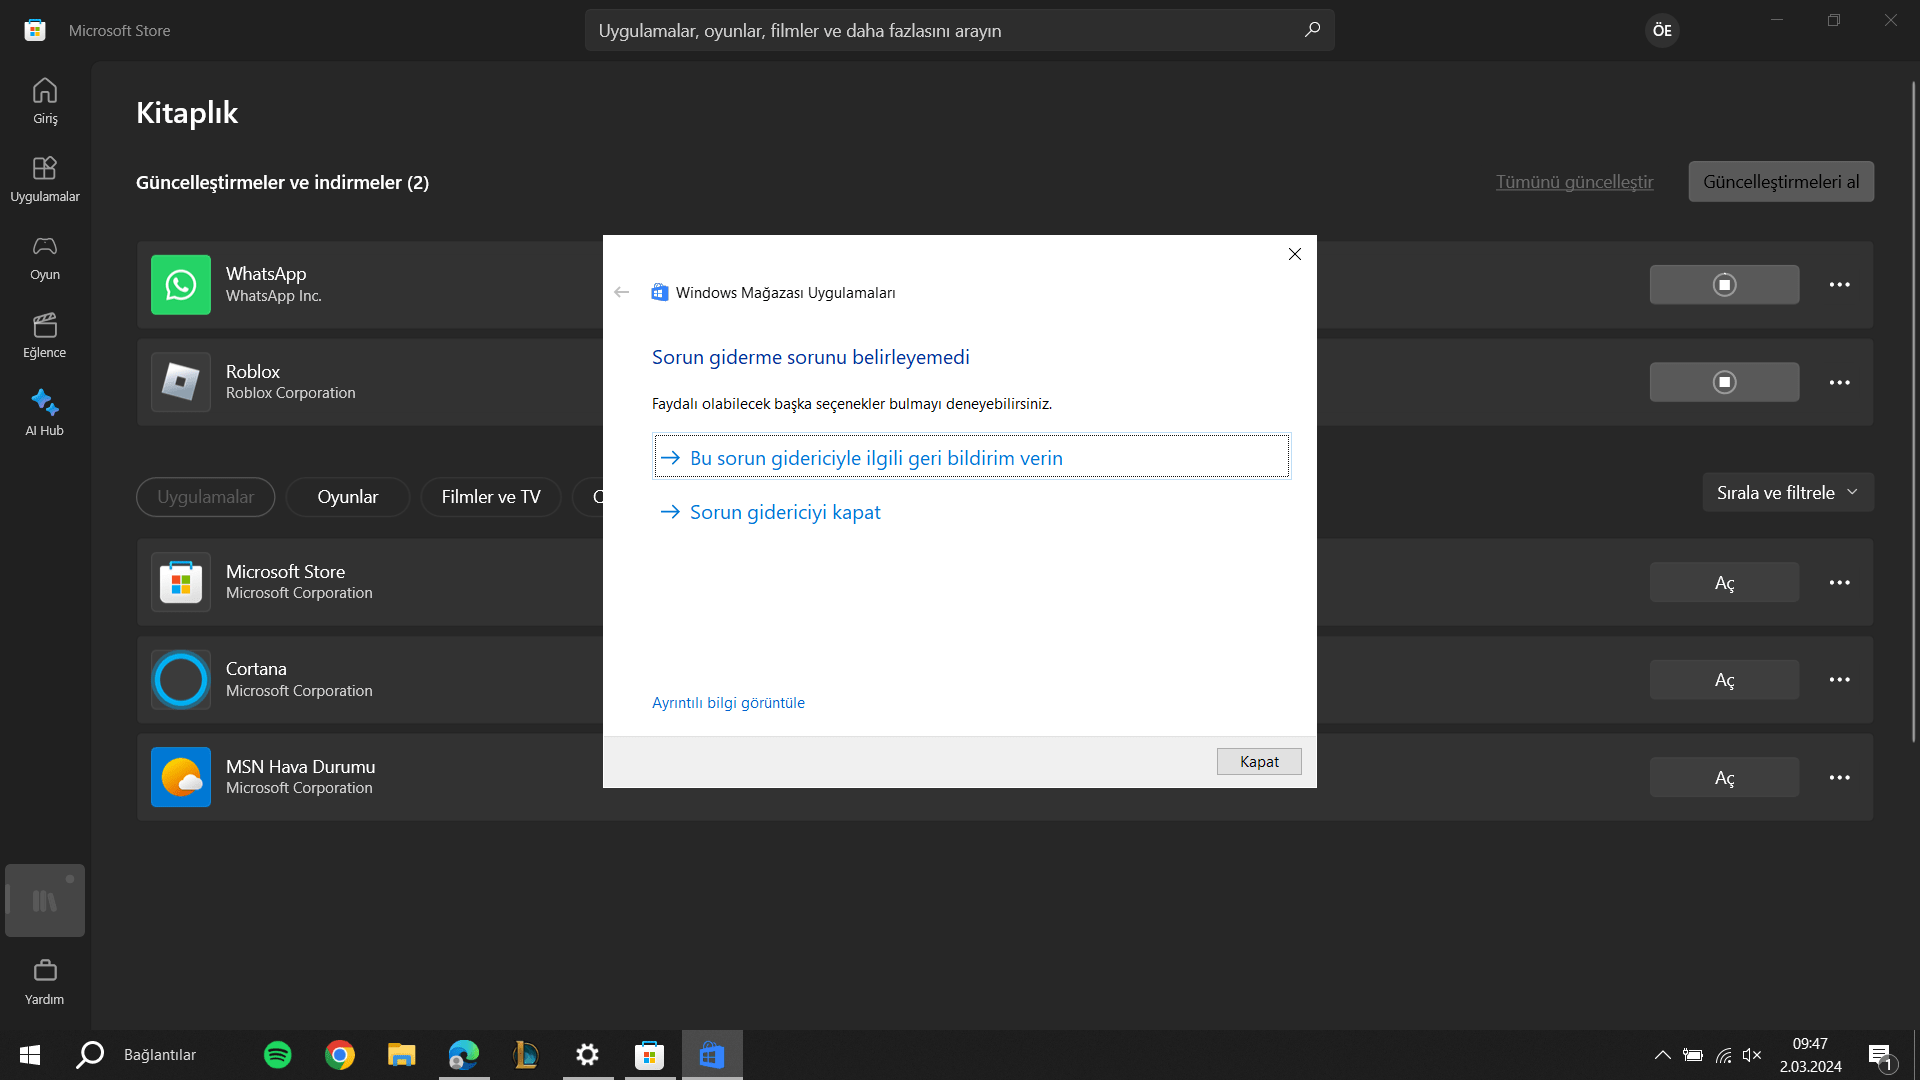Open Oyun gaming section in the sidebar
The height and width of the screenshot is (1080, 1920).
45,257
